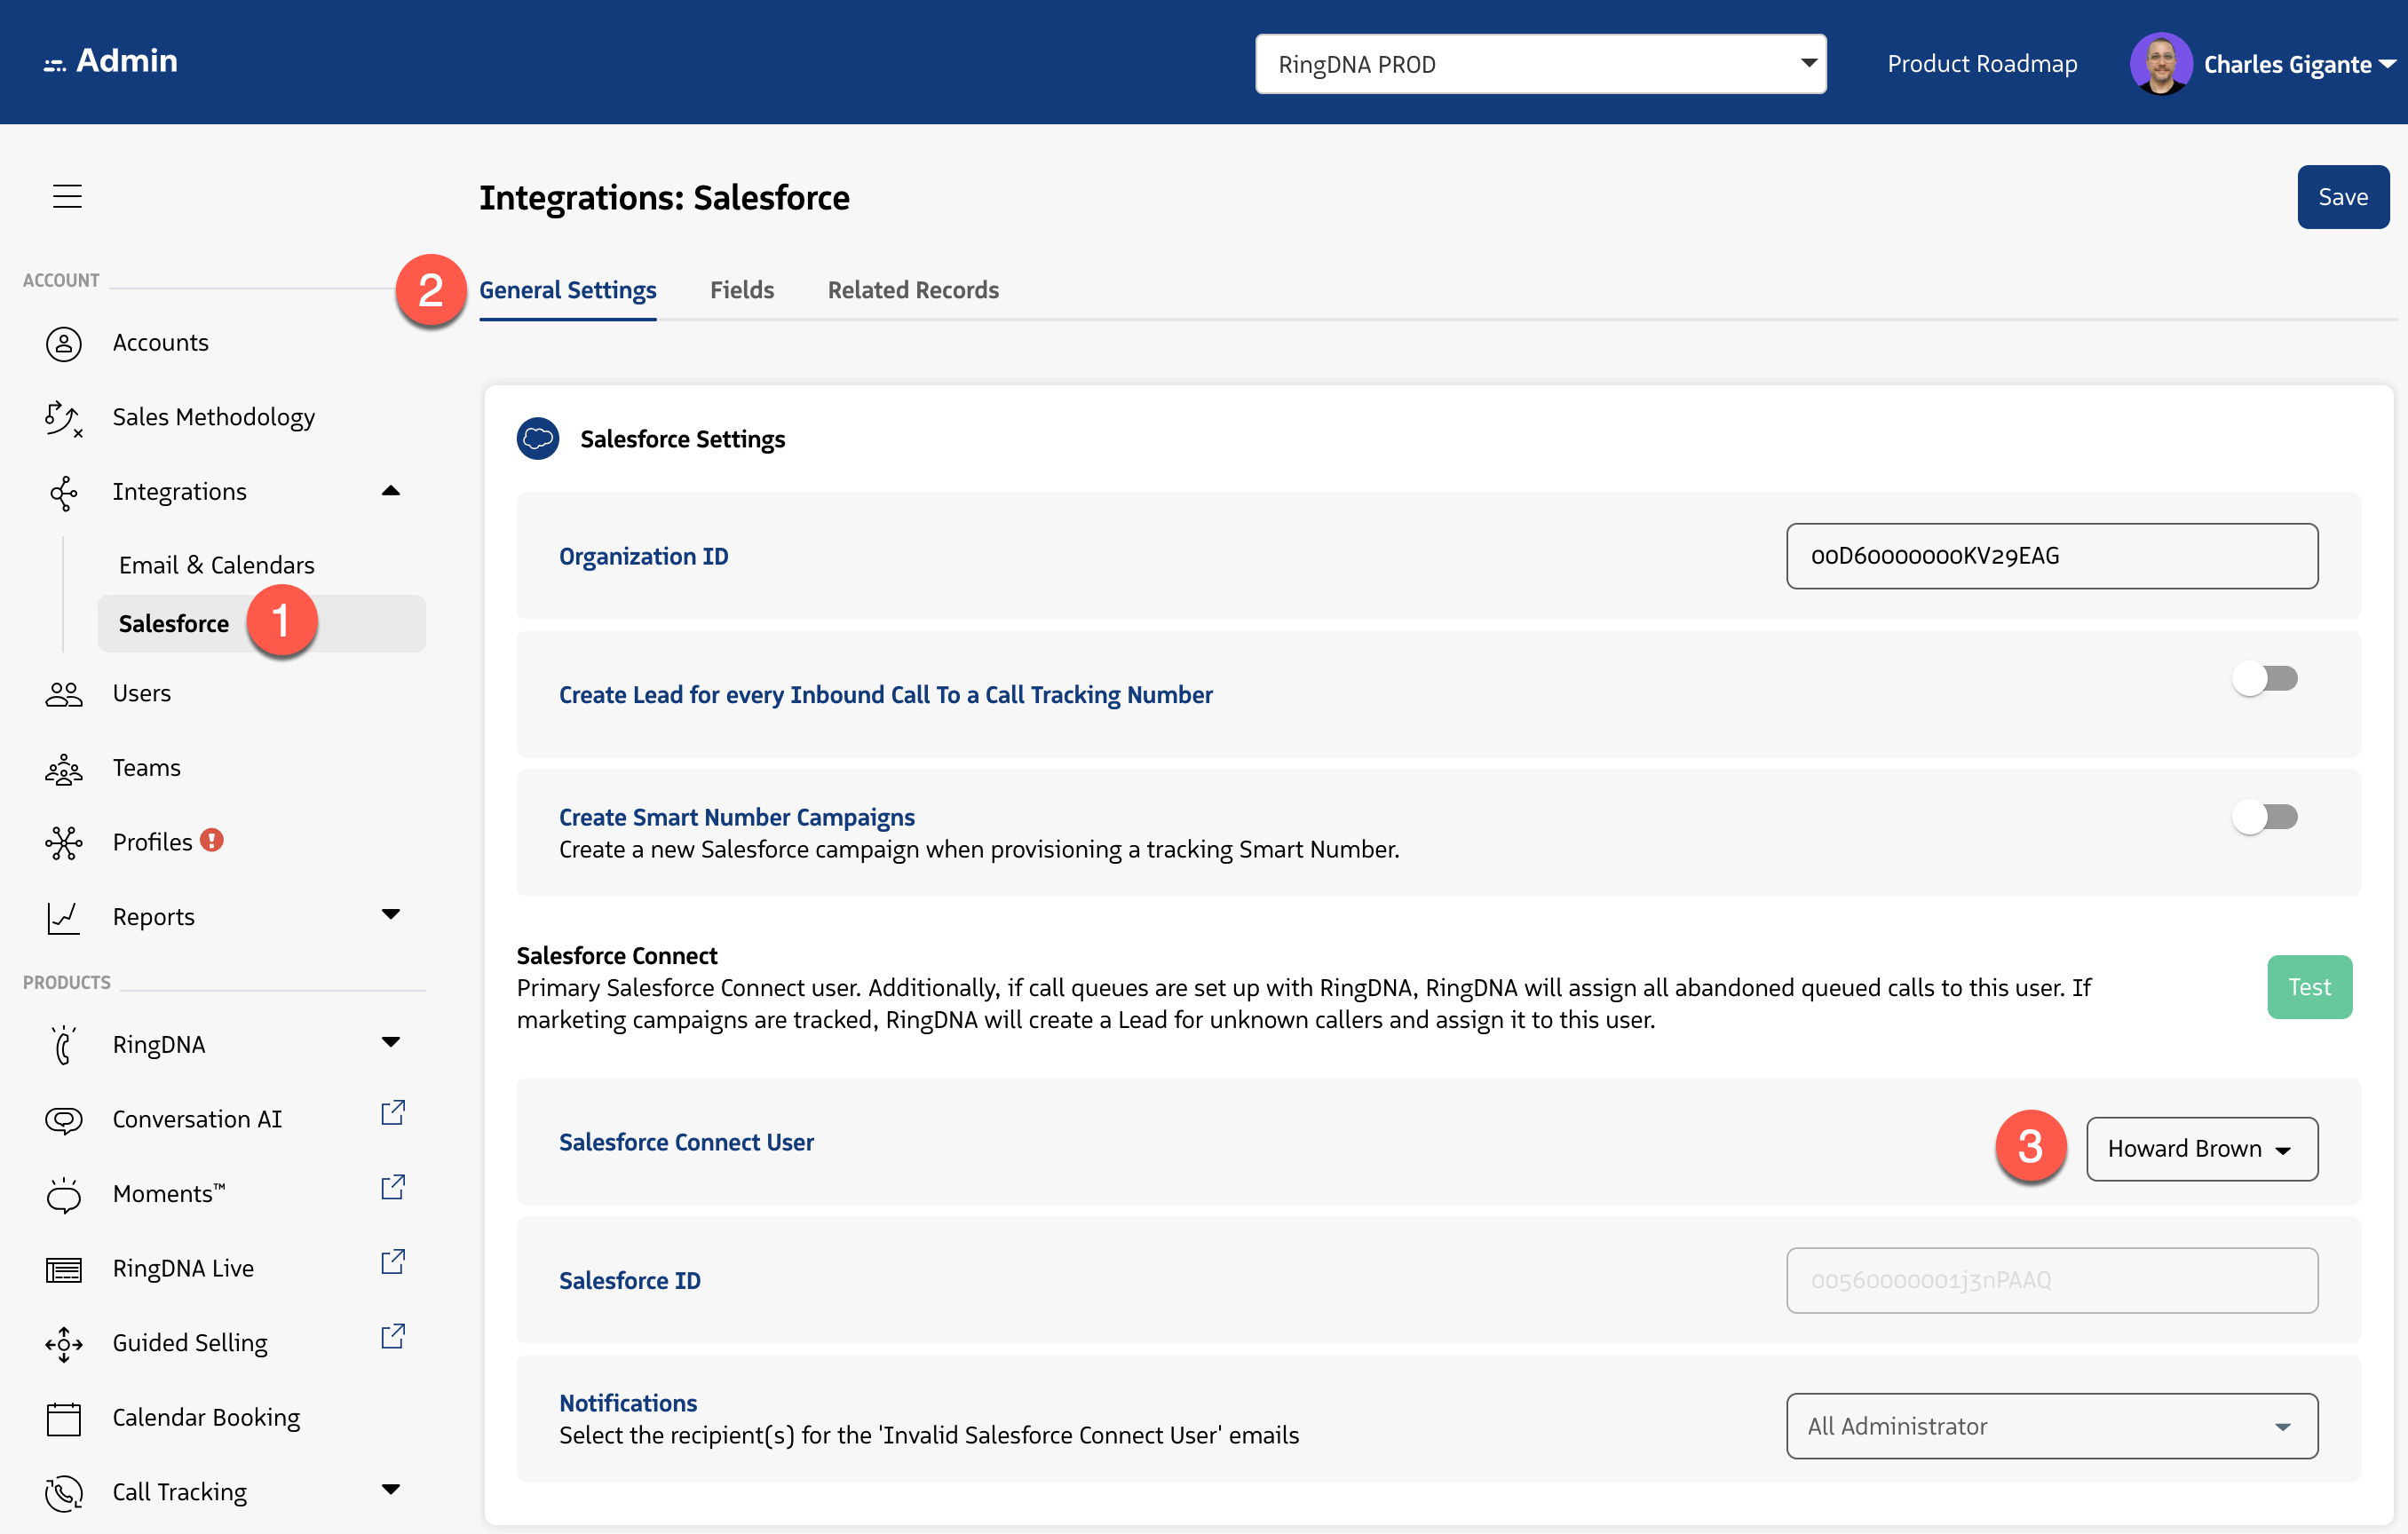
Task: Click the Organization ID input field
Action: 2051,556
